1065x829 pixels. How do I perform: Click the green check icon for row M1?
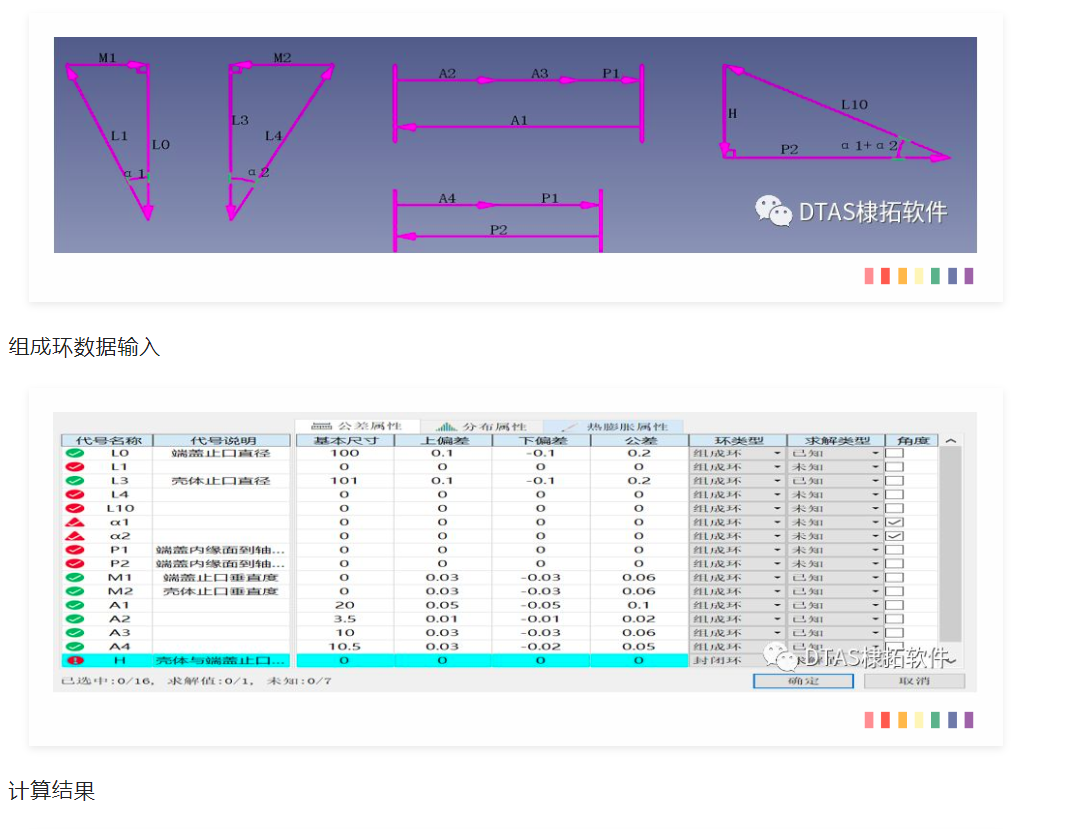coord(74,578)
